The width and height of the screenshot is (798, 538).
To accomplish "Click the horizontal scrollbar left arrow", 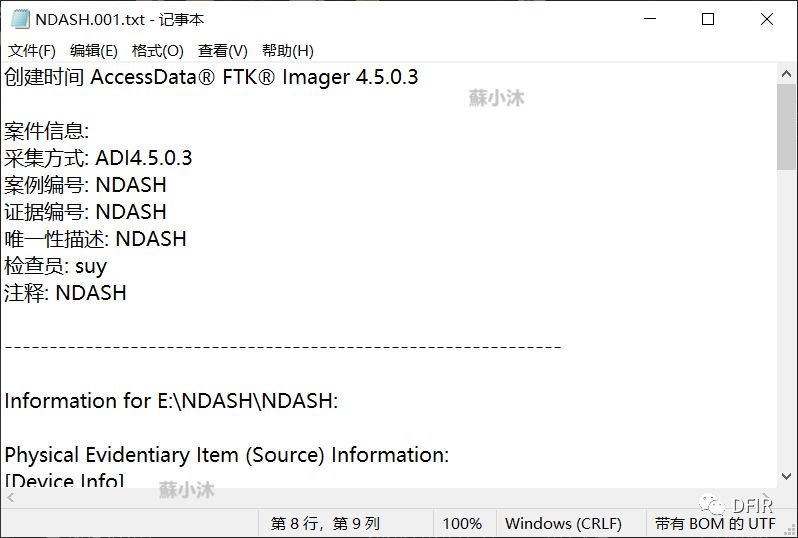I will 11,497.
